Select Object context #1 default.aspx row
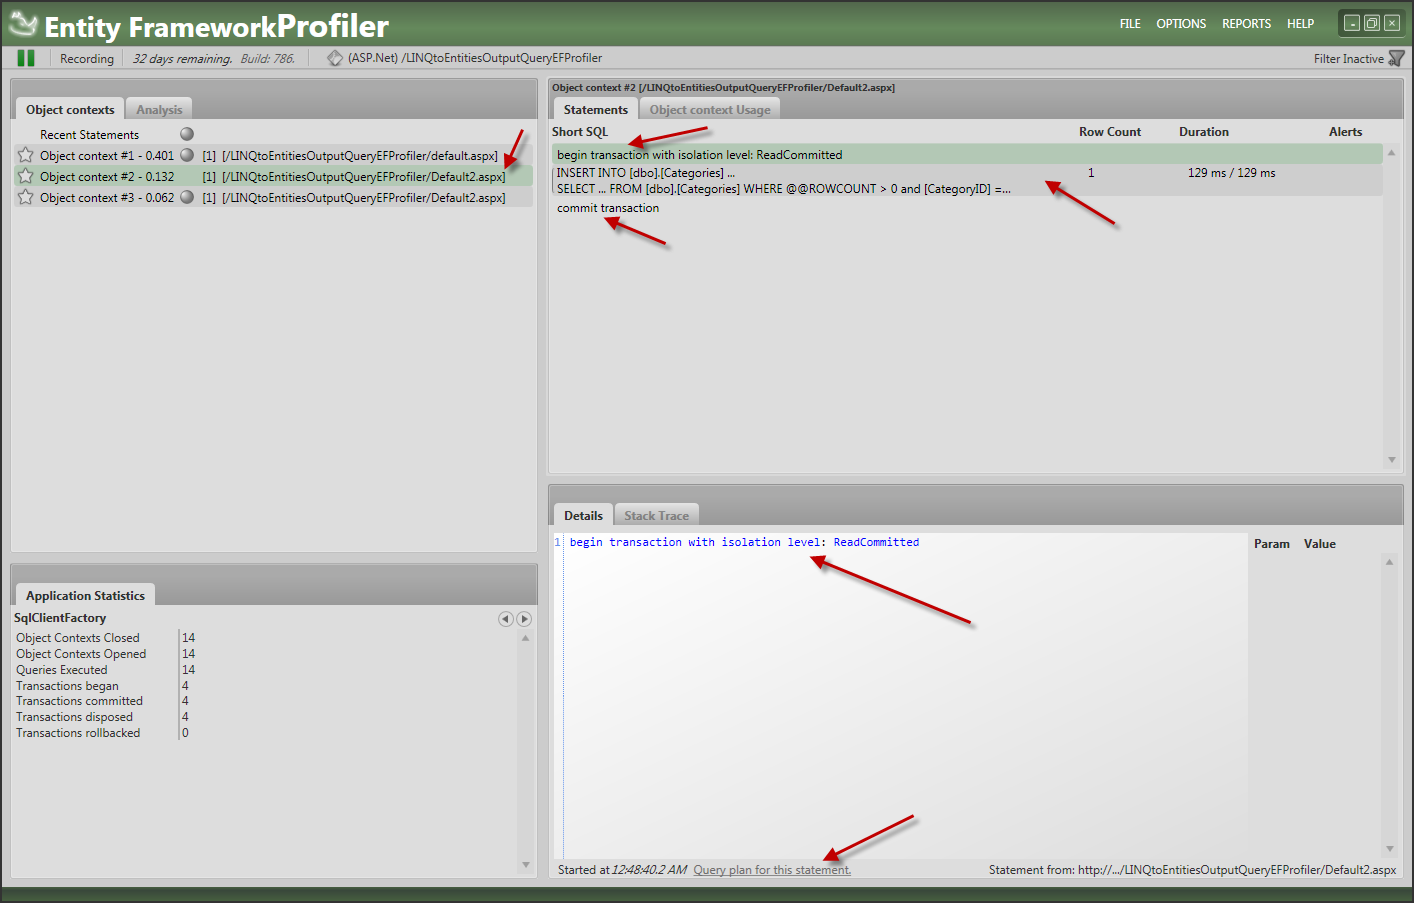Viewport: 1414px width, 903px height. (273, 155)
